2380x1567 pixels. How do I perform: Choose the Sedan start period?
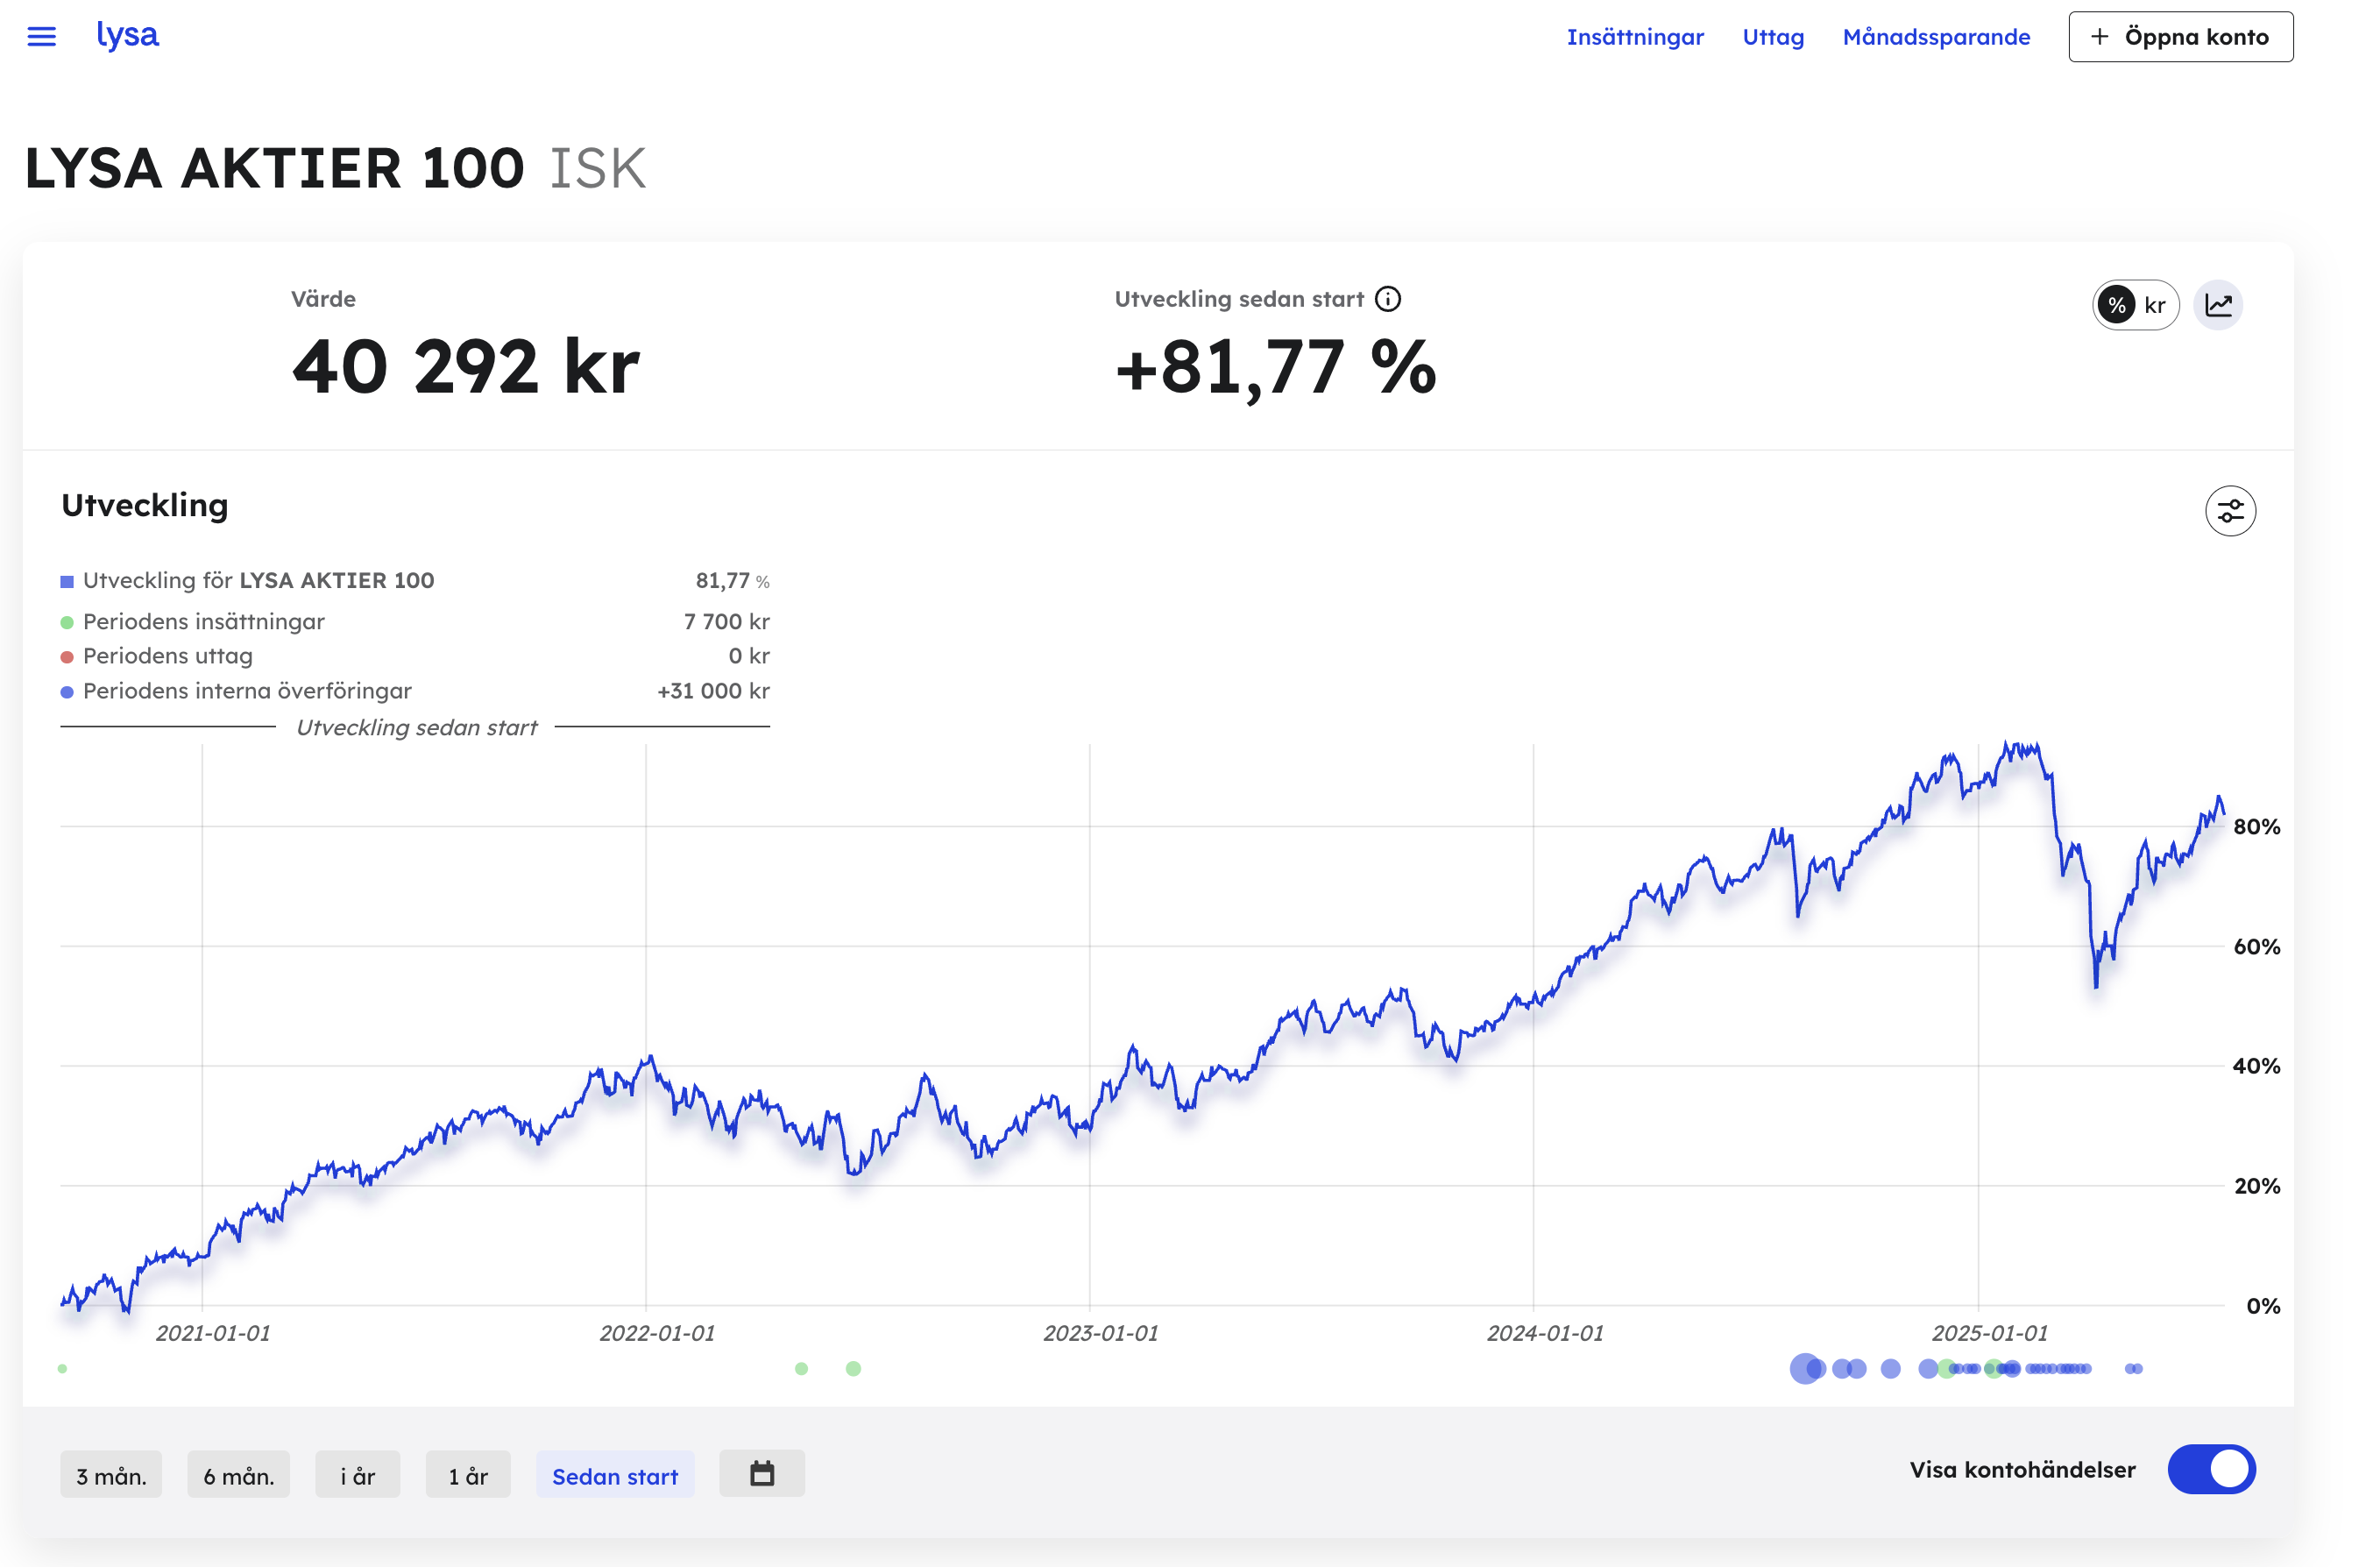point(615,1475)
